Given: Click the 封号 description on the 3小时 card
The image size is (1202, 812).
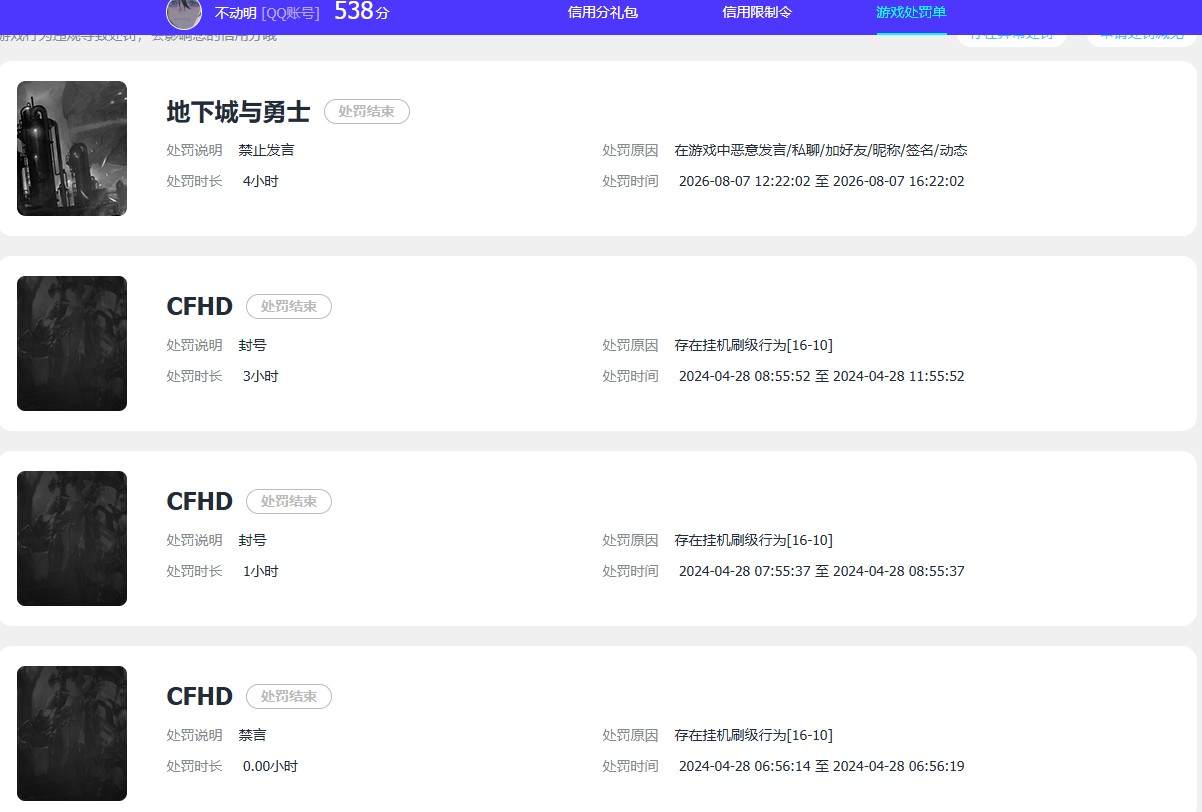Looking at the screenshot, I should [252, 346].
